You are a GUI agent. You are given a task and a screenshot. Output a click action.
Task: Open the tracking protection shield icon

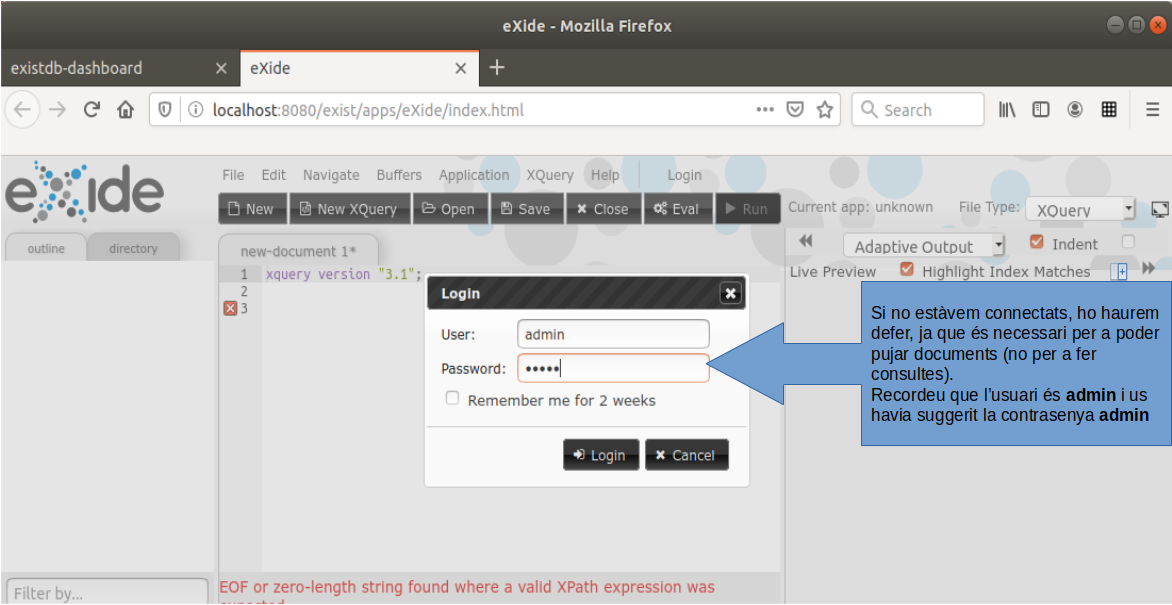[x=165, y=110]
